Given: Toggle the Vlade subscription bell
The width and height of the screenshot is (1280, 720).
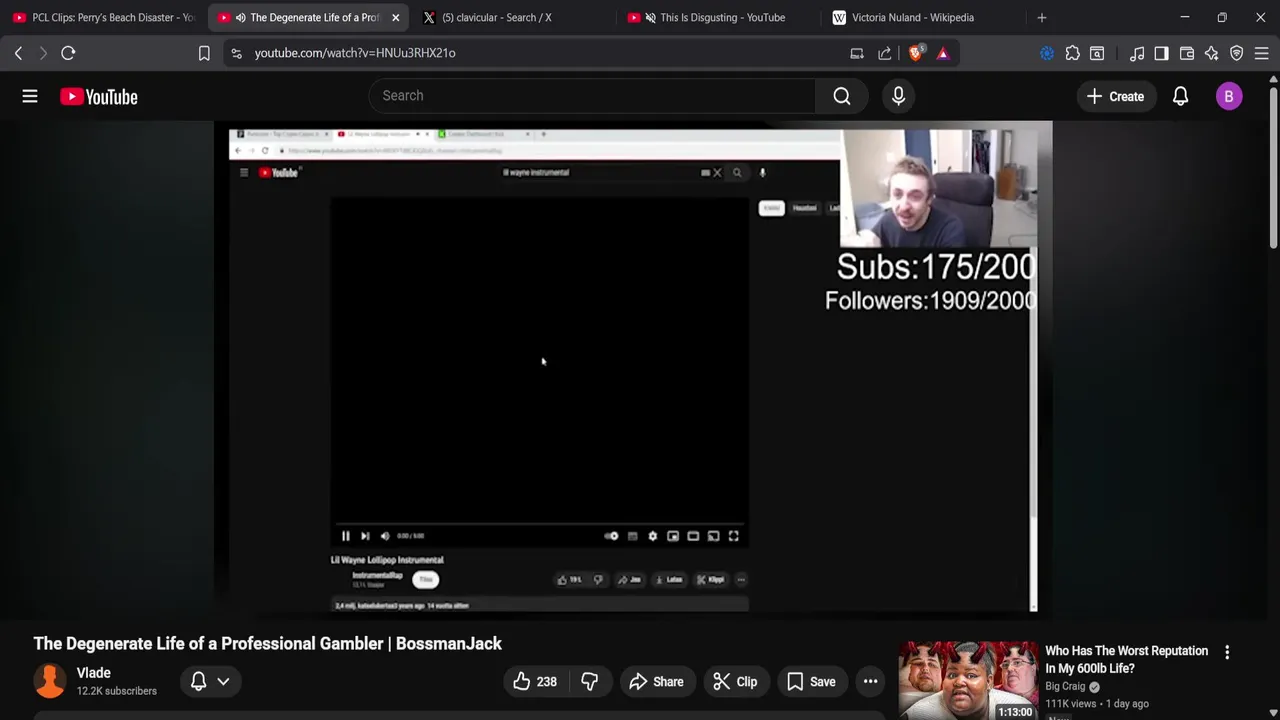Looking at the screenshot, I should 198,682.
